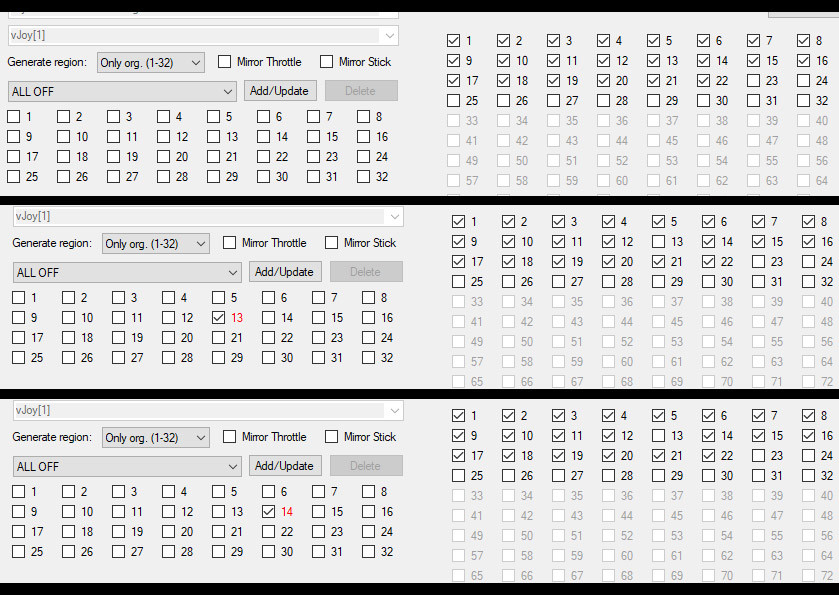Check button 32 in top panel's right grid
The width and height of the screenshot is (839, 595).
[x=803, y=101]
